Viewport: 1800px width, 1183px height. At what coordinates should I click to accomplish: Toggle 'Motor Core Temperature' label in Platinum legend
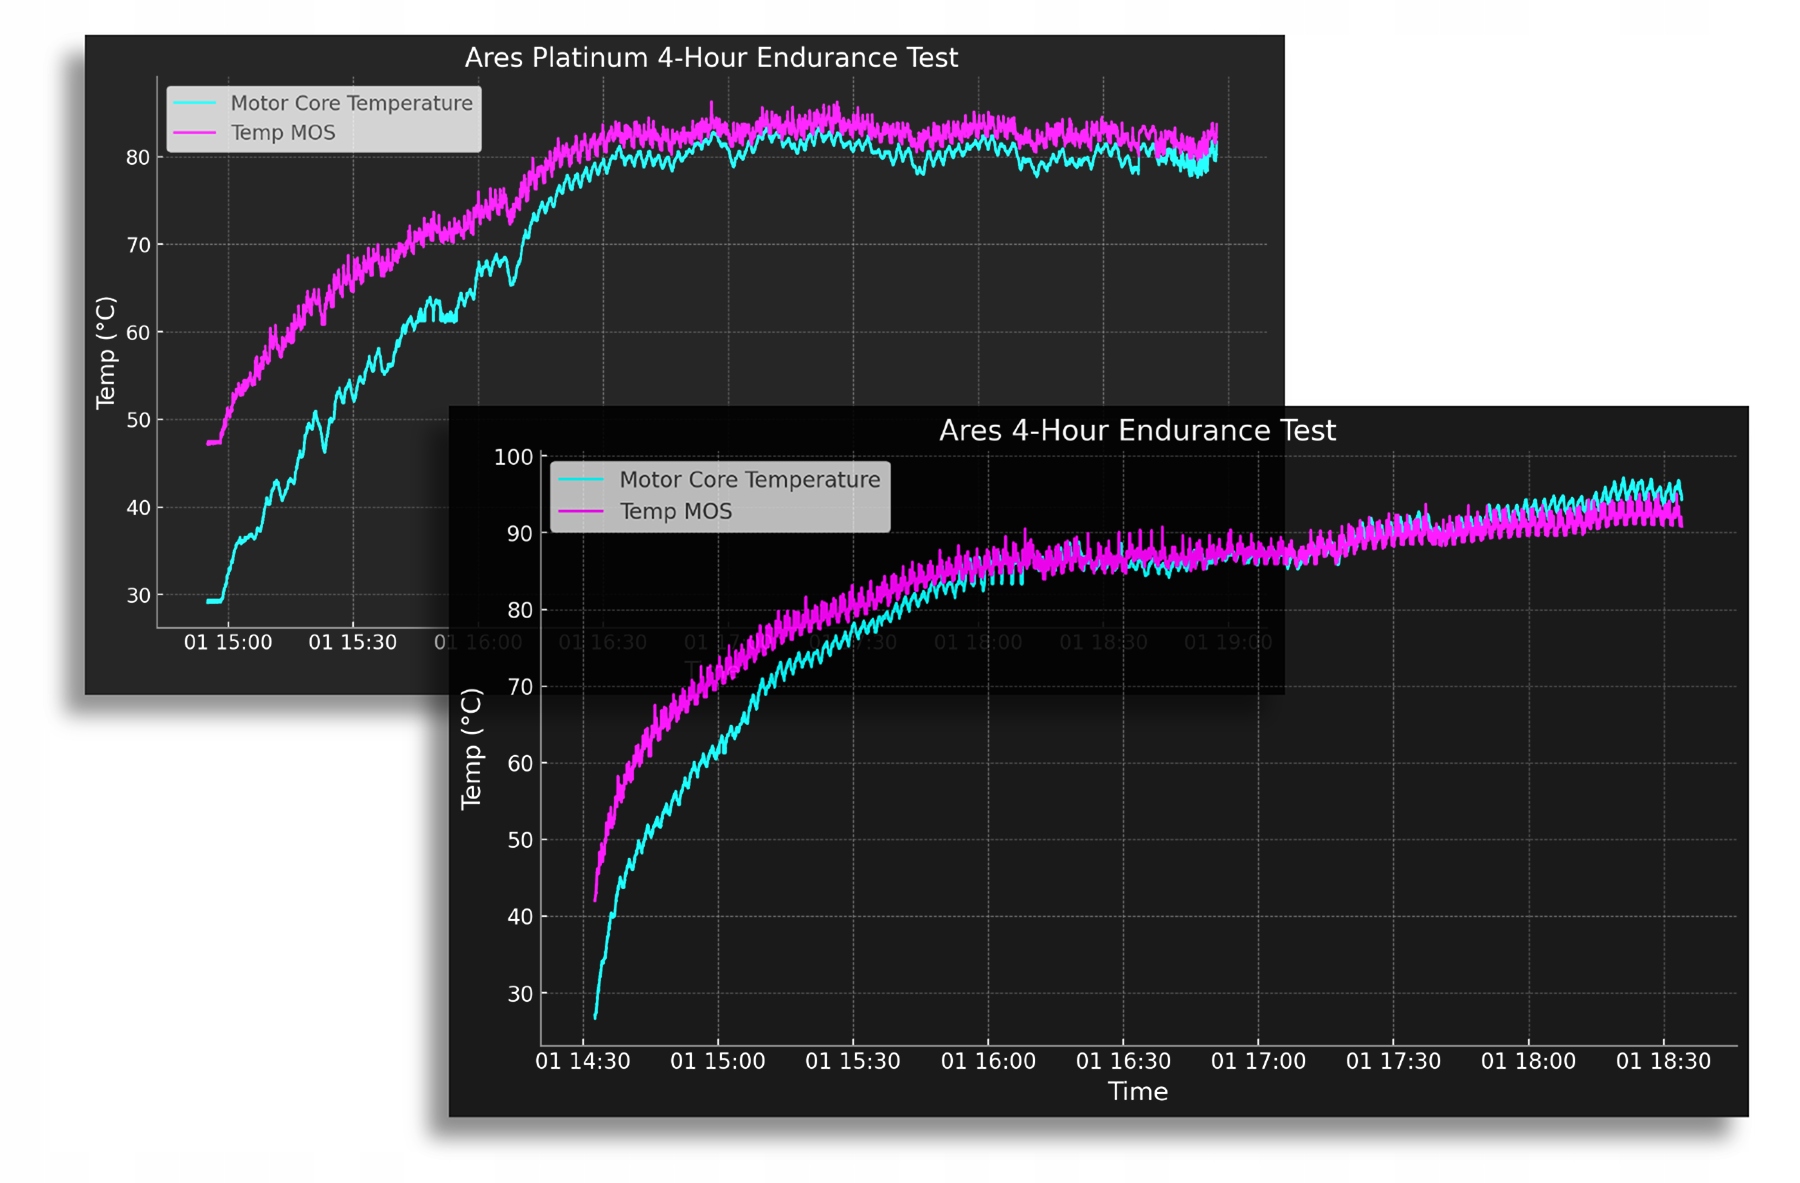(351, 103)
